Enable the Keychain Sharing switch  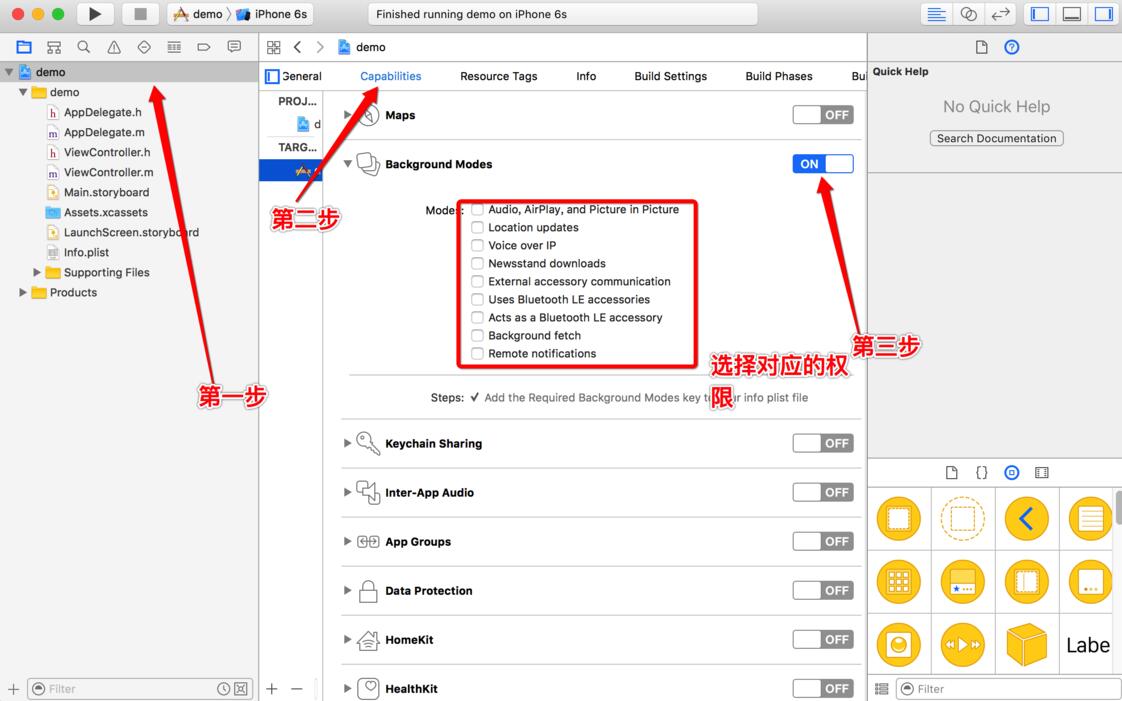tap(823, 443)
